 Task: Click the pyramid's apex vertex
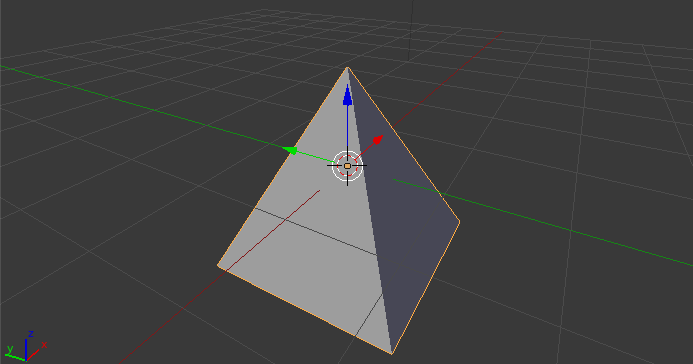click(x=347, y=68)
